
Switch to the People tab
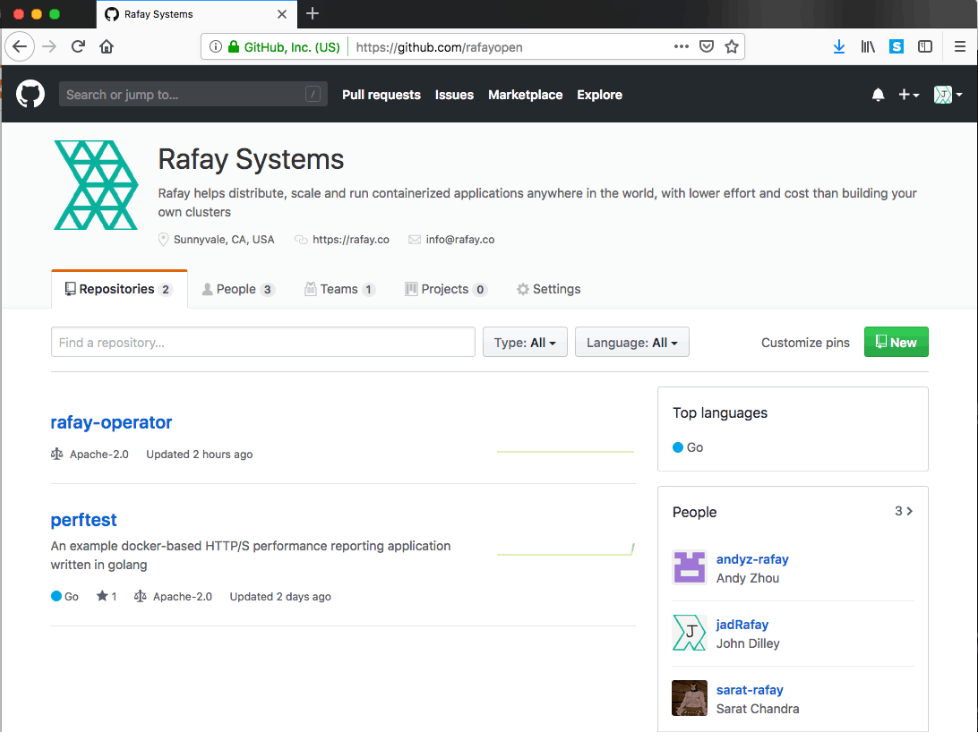pos(238,289)
